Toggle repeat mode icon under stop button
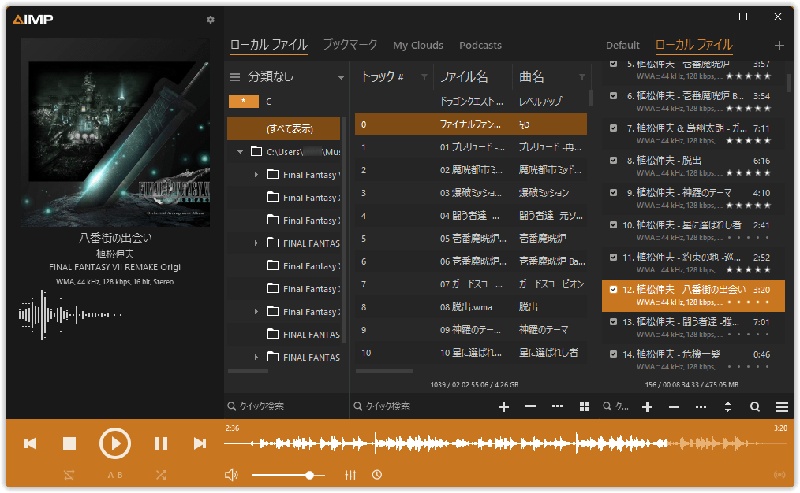Image resolution: width=800 pixels, height=493 pixels. pyautogui.click(x=69, y=475)
